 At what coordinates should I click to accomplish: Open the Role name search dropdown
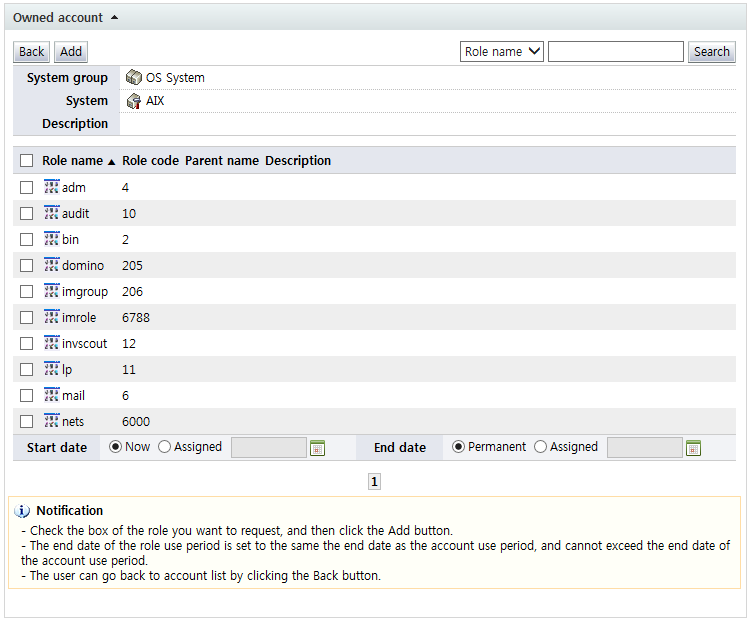coord(501,52)
